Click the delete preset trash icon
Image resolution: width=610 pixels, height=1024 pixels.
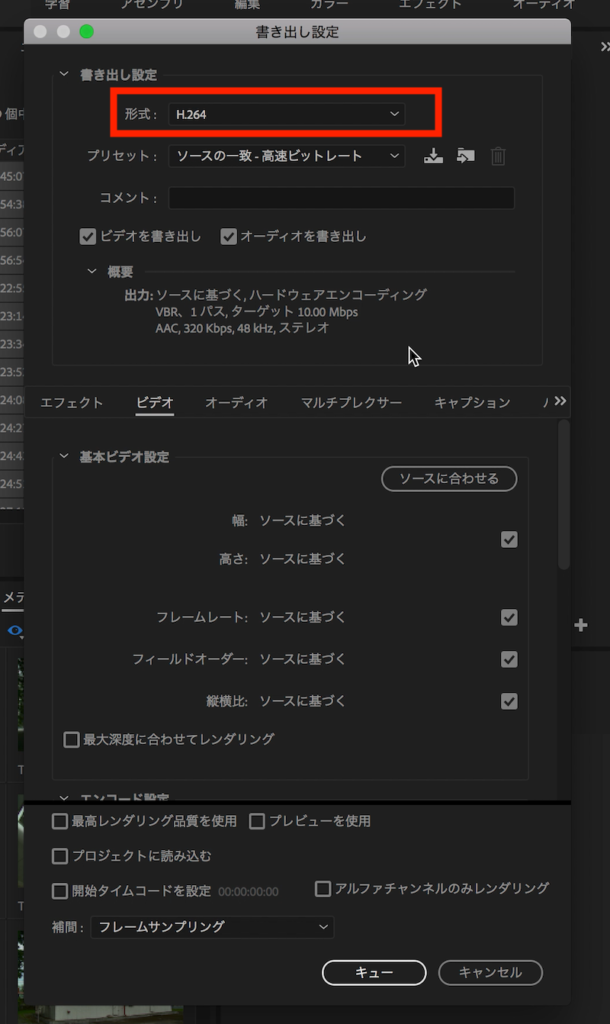pyautogui.click(x=498, y=156)
